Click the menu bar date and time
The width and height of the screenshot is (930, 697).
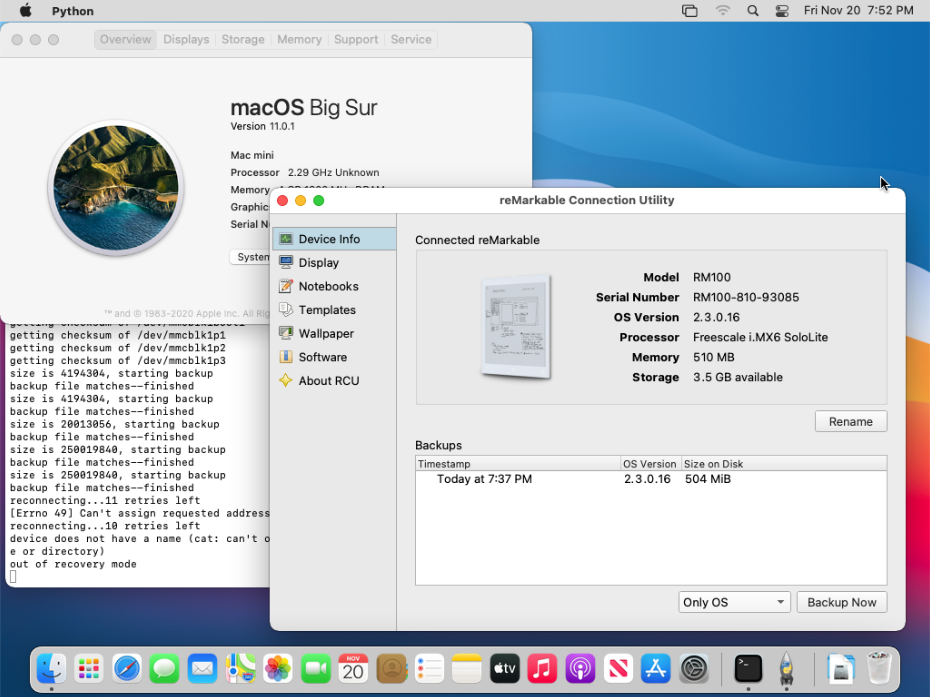(858, 11)
